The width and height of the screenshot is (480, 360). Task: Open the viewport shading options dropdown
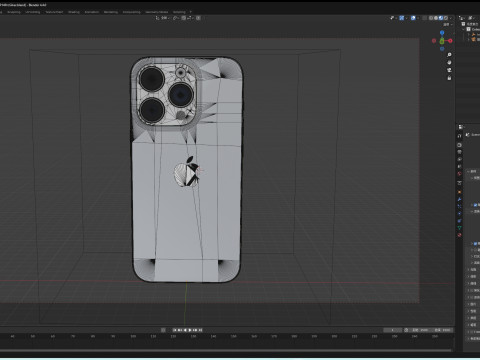[451, 18]
